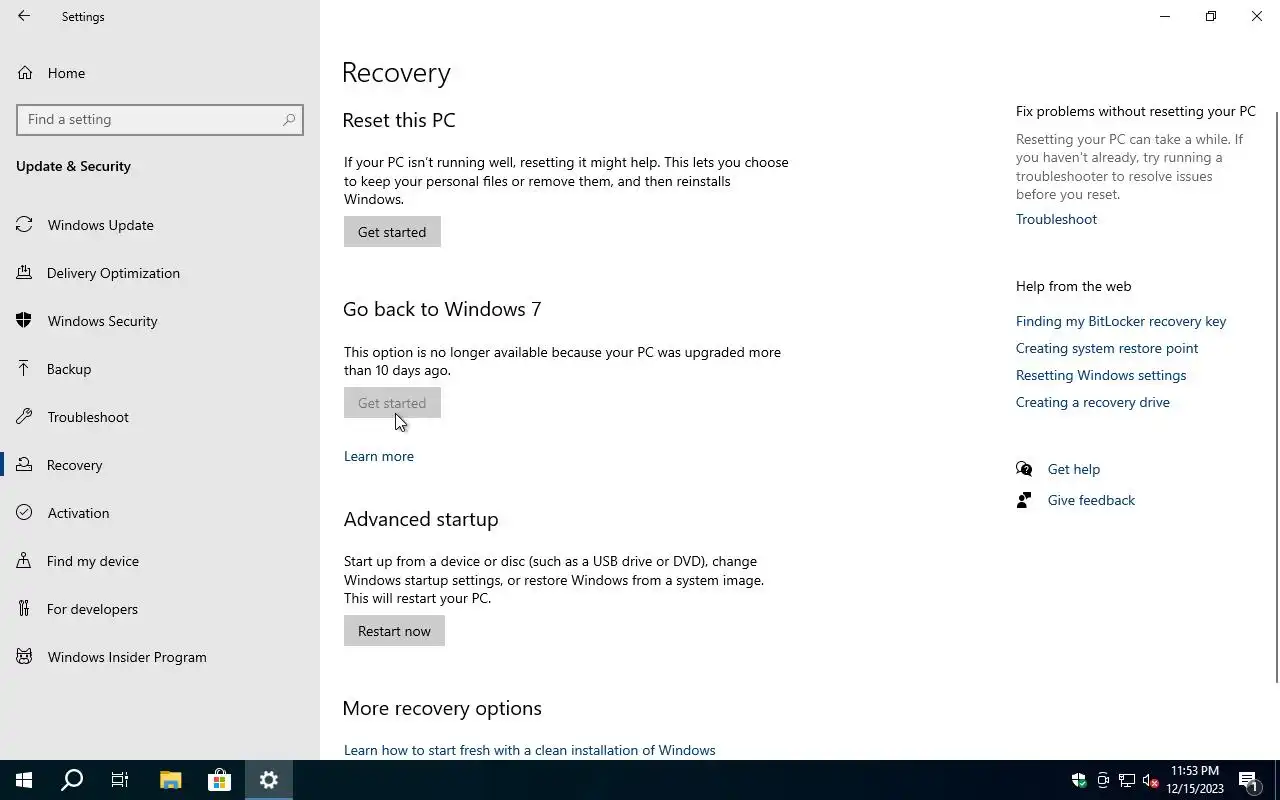Click the Get help chat bubble icon
Screen dimensions: 1280x800
click(1024, 469)
